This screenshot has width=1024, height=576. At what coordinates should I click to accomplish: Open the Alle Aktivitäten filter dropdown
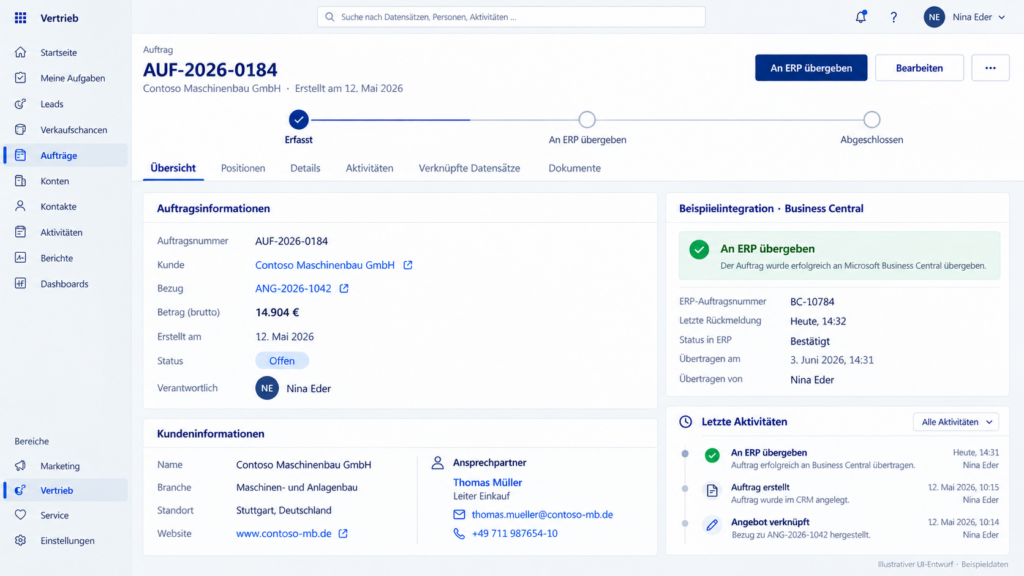coord(955,422)
